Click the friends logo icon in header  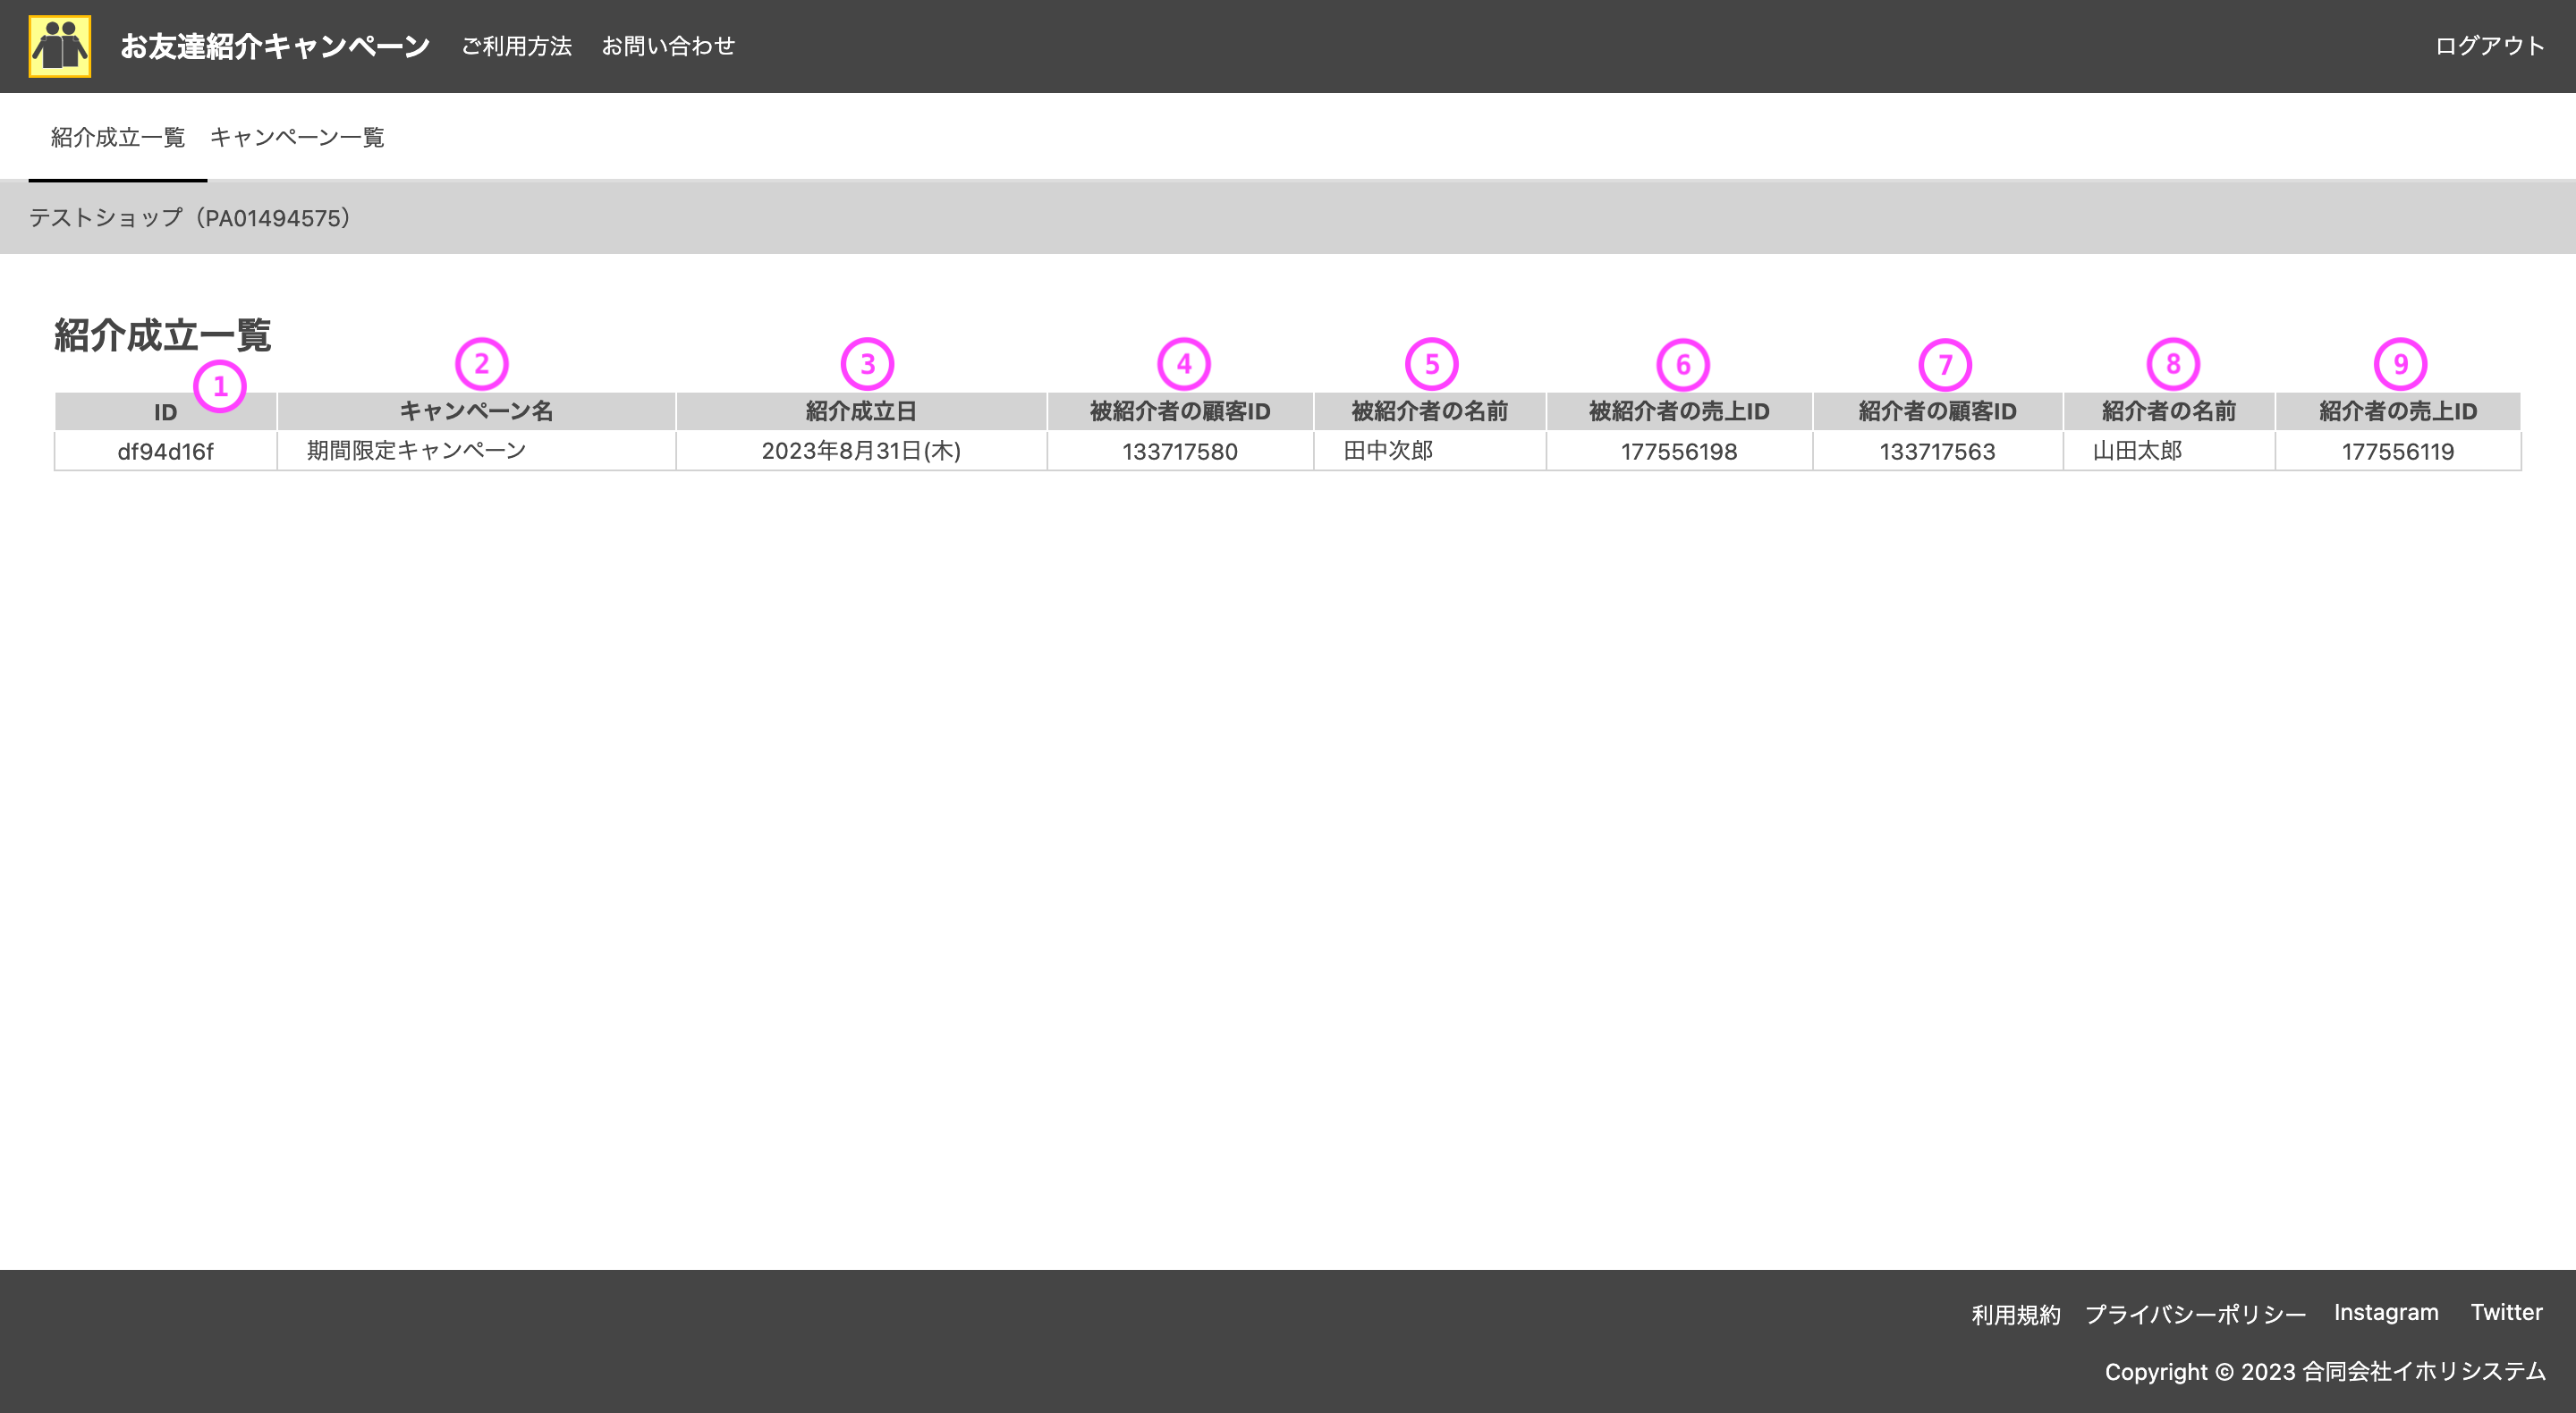pos(59,46)
